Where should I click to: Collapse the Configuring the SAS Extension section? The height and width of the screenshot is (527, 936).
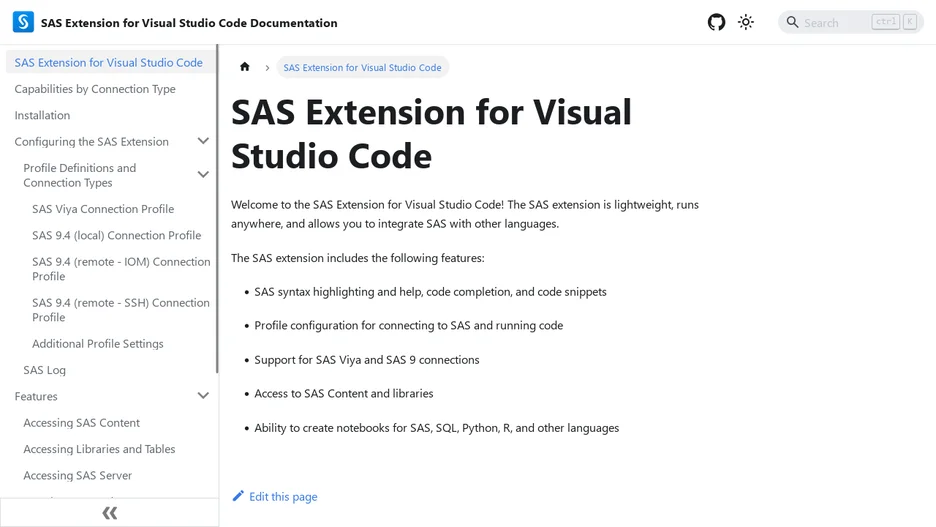click(x=204, y=141)
